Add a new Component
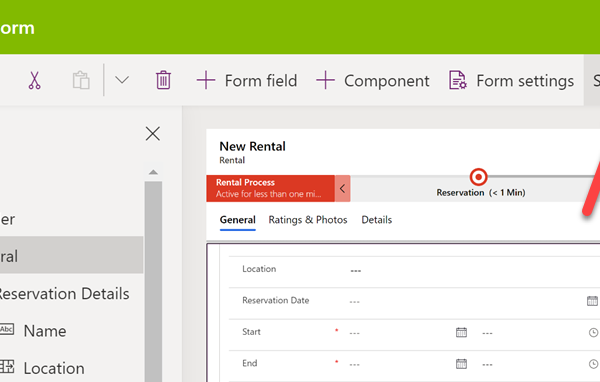The height and width of the screenshot is (382, 600). click(x=373, y=80)
